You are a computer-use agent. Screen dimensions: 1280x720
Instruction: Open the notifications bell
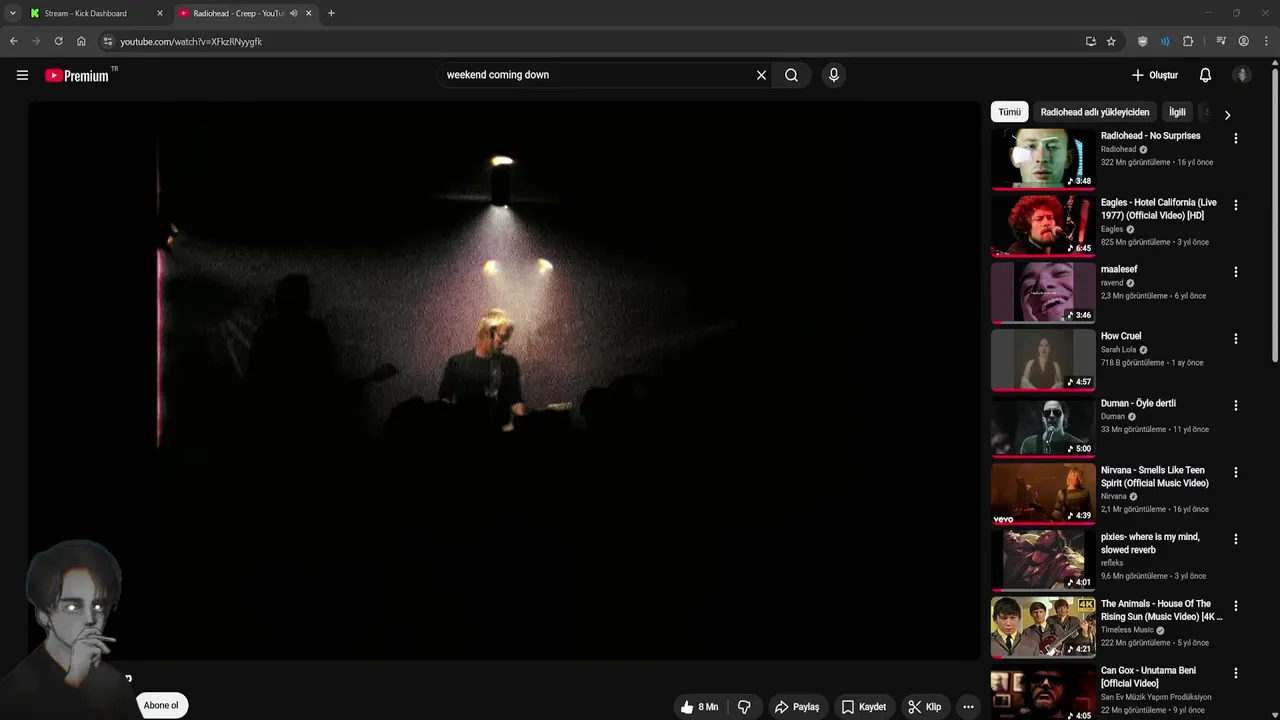tap(1205, 75)
